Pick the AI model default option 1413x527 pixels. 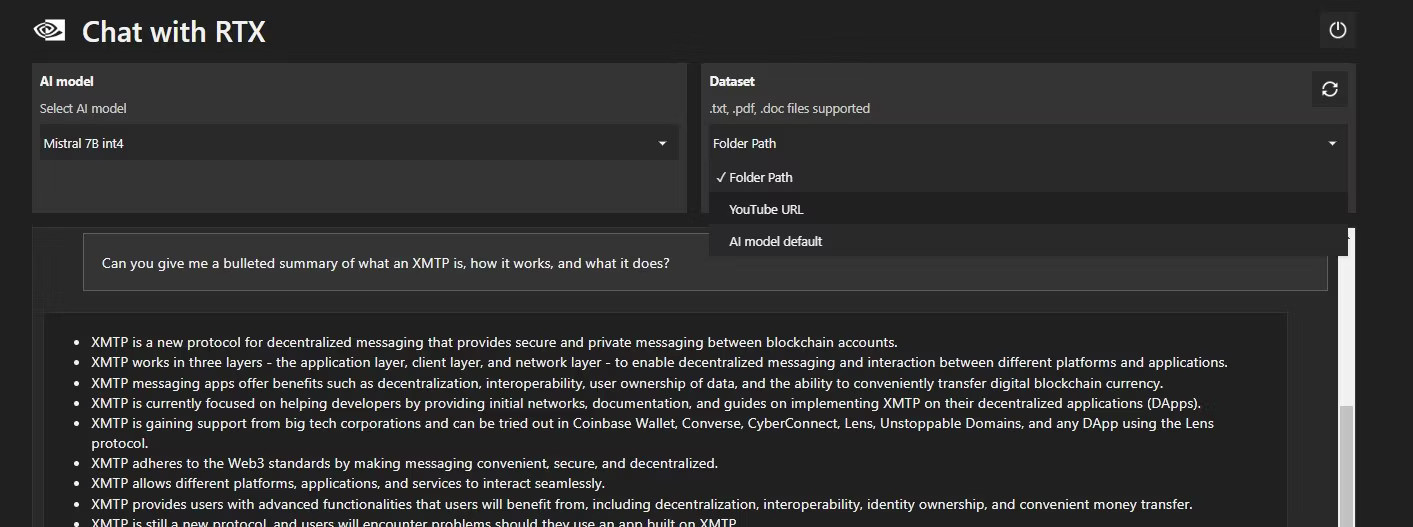click(x=775, y=241)
